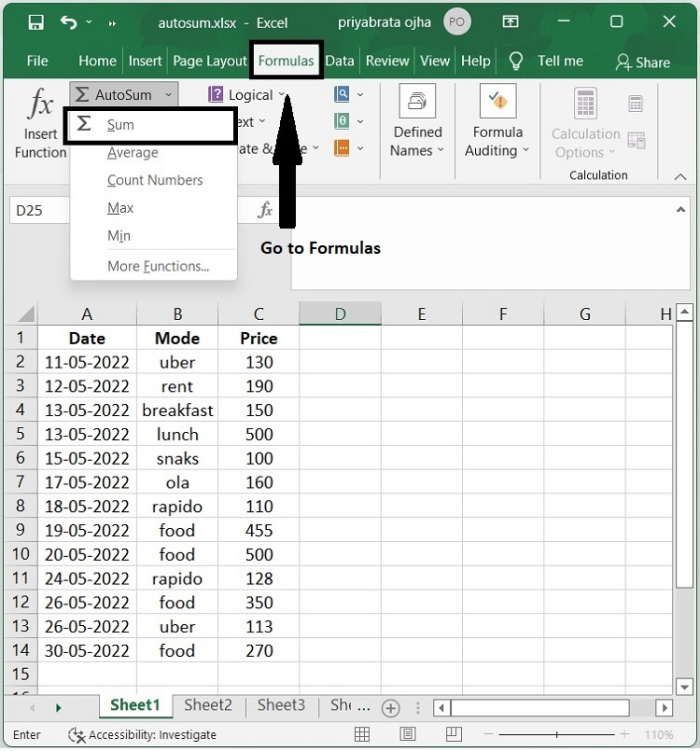Viewport: 700px width, 751px height.
Task: Open the File tab
Action: pos(37,61)
